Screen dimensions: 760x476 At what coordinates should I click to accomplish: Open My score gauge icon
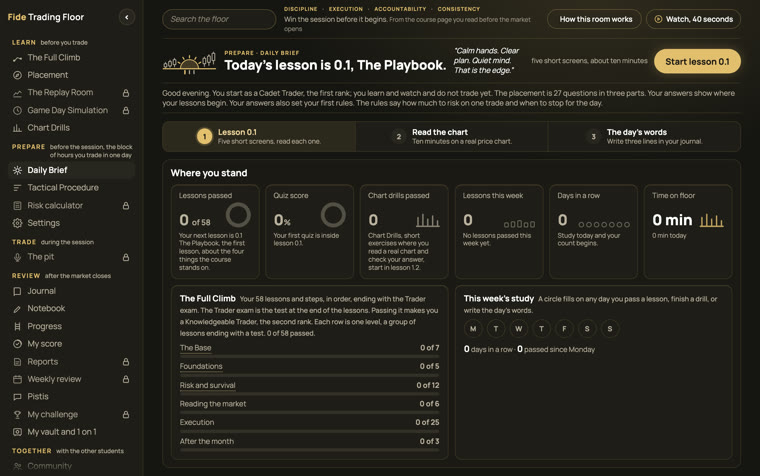click(x=17, y=344)
